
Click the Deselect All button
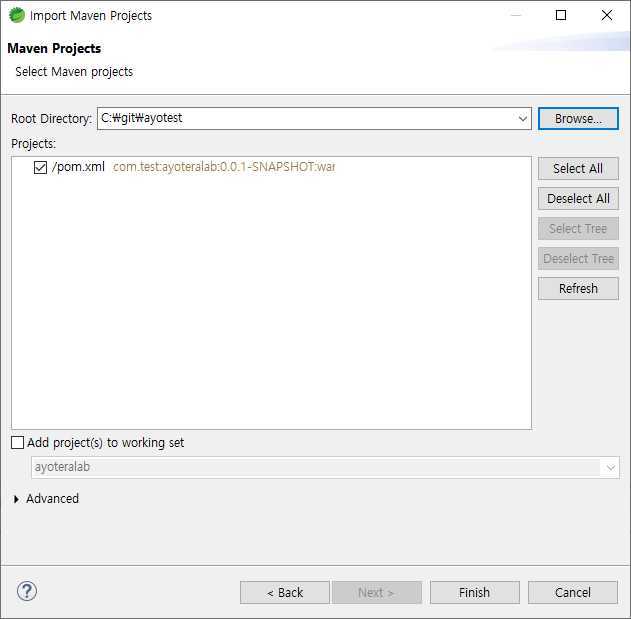click(578, 198)
